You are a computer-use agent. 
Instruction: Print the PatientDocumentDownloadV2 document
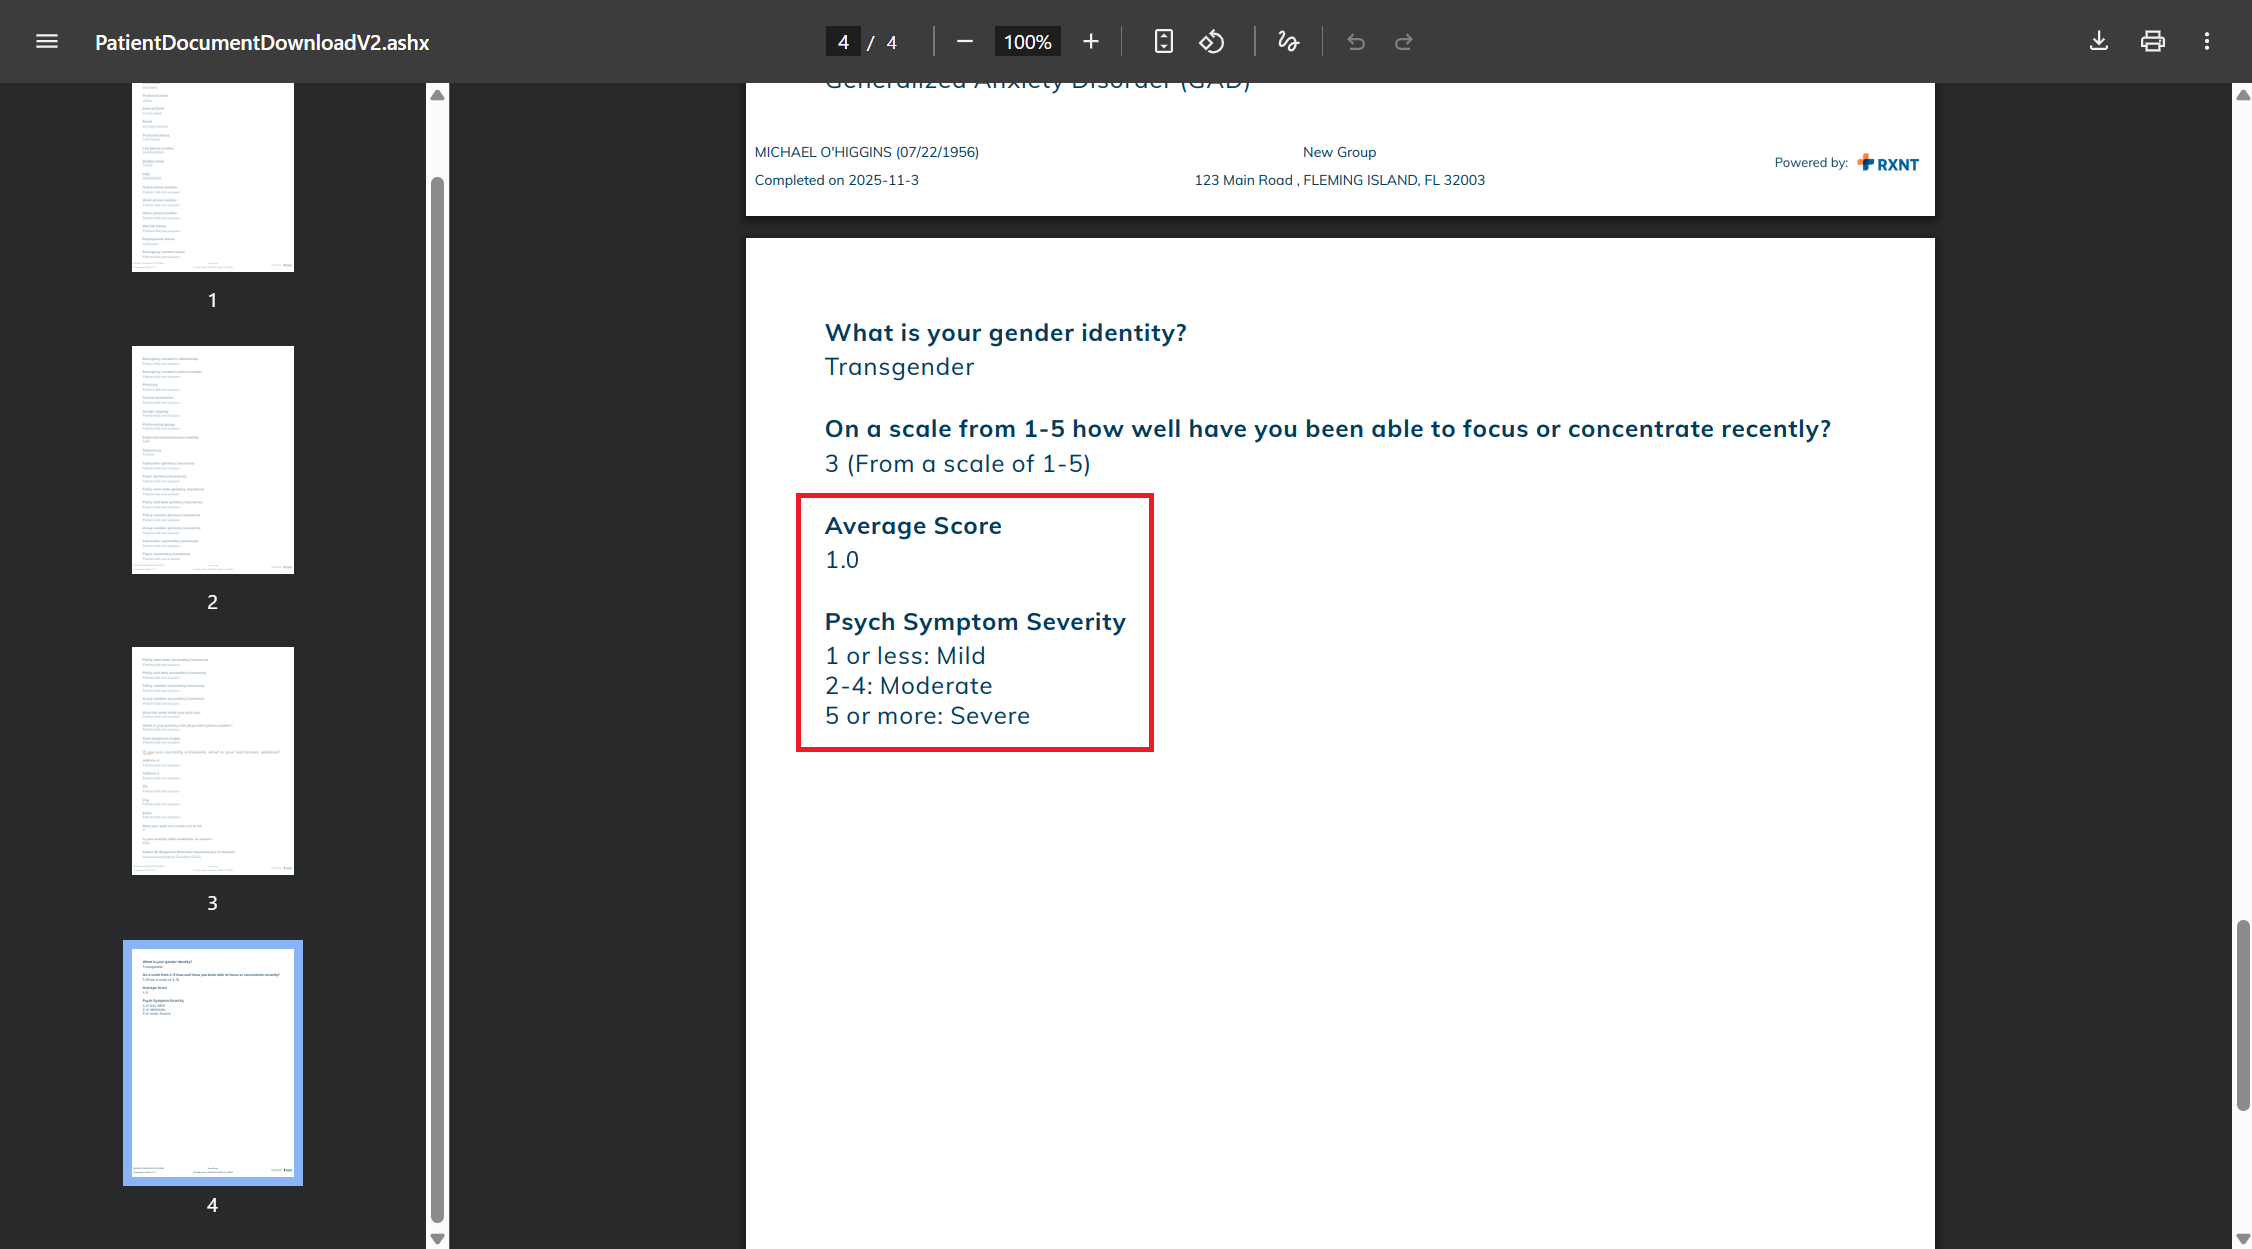coord(2152,41)
